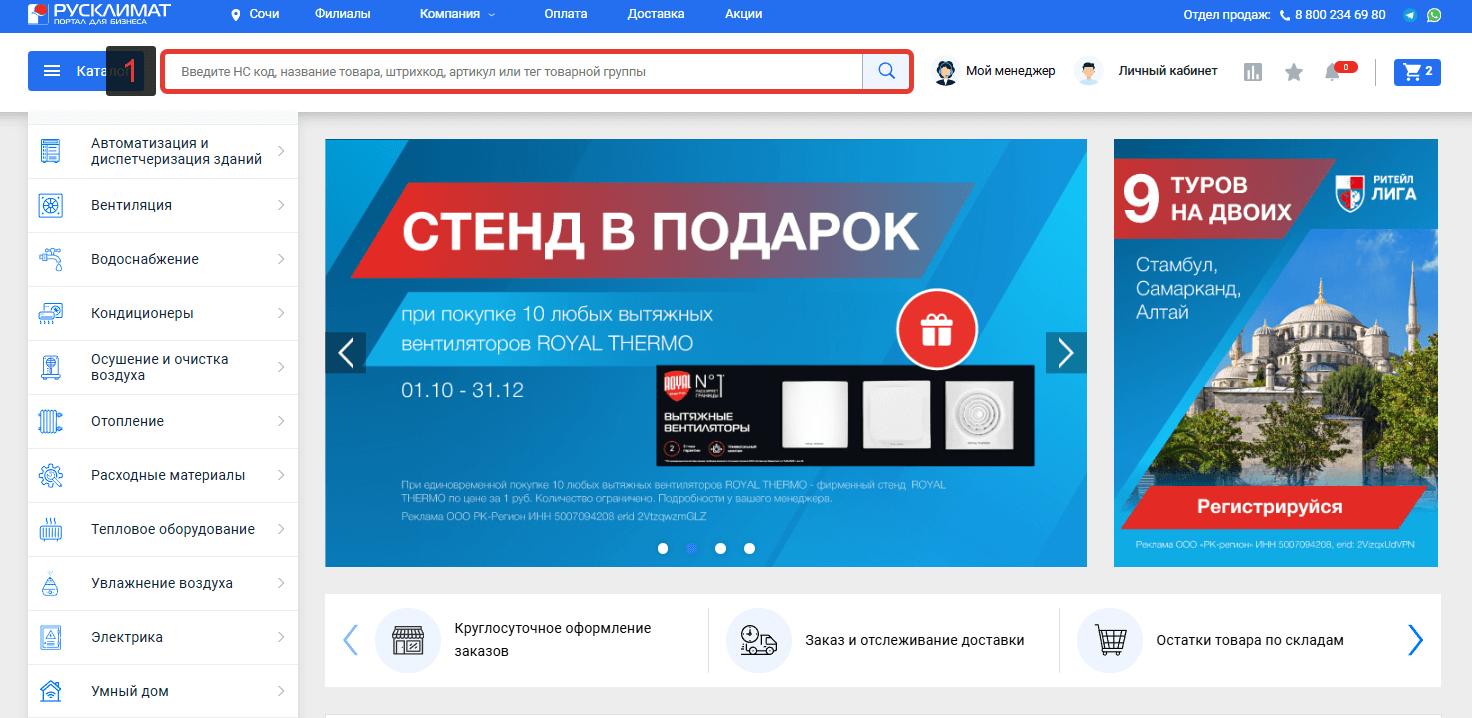The width and height of the screenshot is (1472, 718).
Task: Open the Telegram icon in the top bar
Action: (1410, 15)
